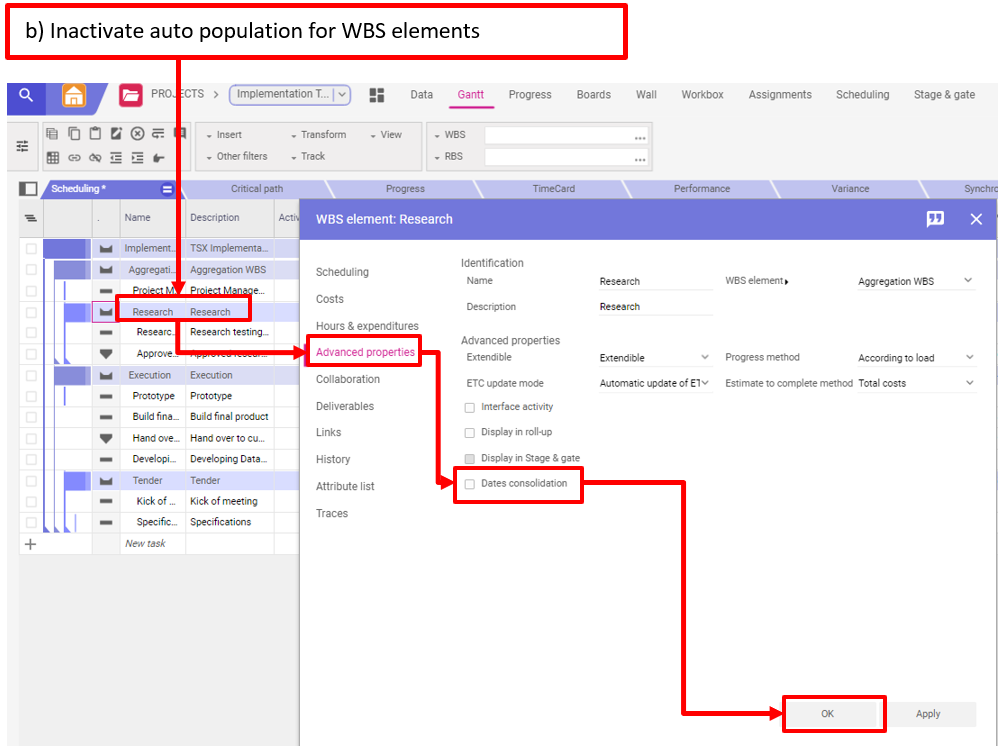Click the circled X delete icon
The width and height of the screenshot is (1001, 749).
point(137,134)
